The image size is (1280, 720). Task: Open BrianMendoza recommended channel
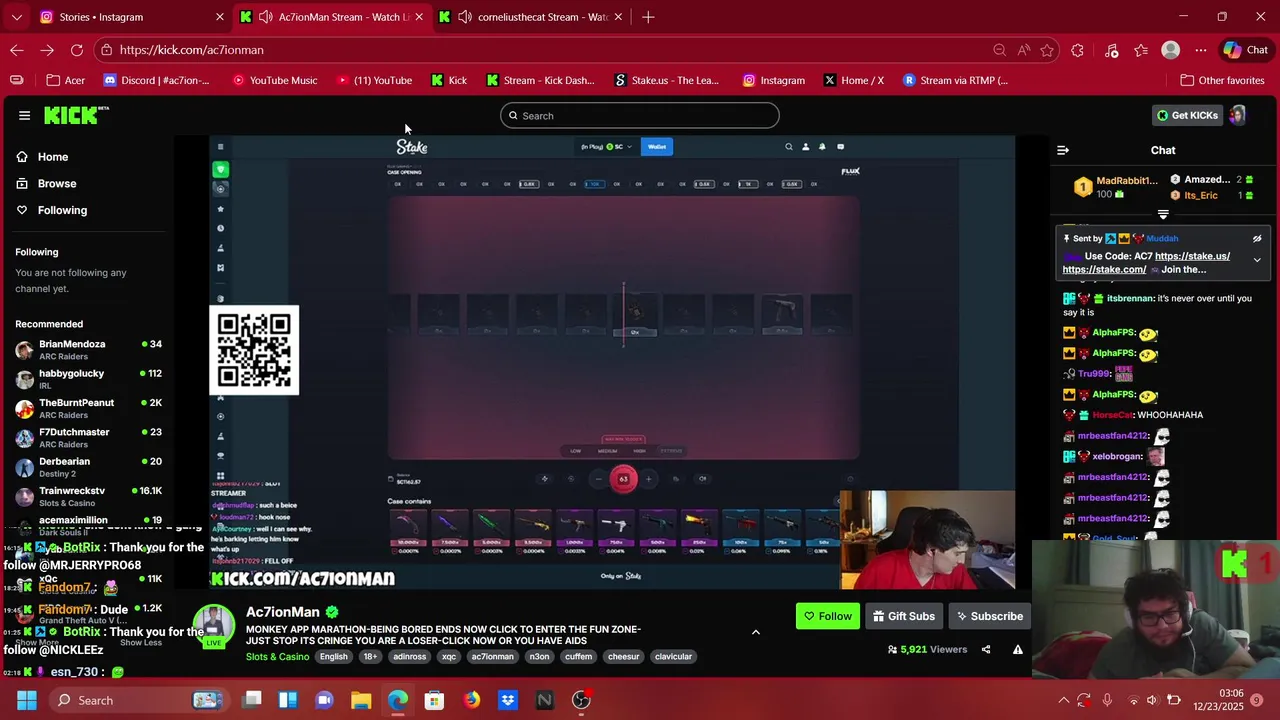point(88,349)
